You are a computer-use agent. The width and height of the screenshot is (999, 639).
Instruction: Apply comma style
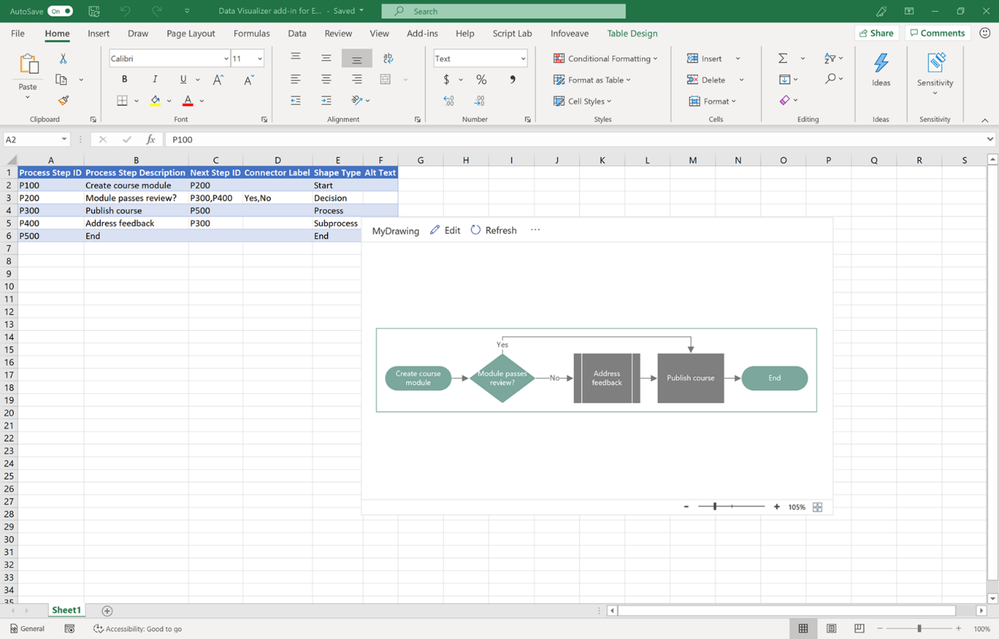512,80
